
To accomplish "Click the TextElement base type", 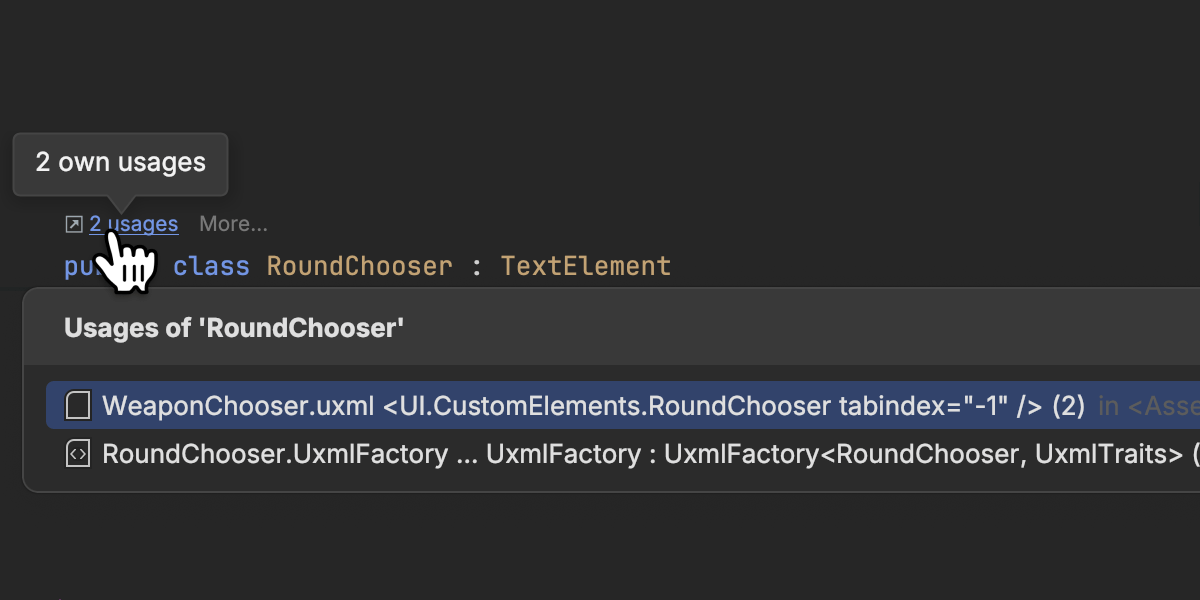I will click(585, 267).
